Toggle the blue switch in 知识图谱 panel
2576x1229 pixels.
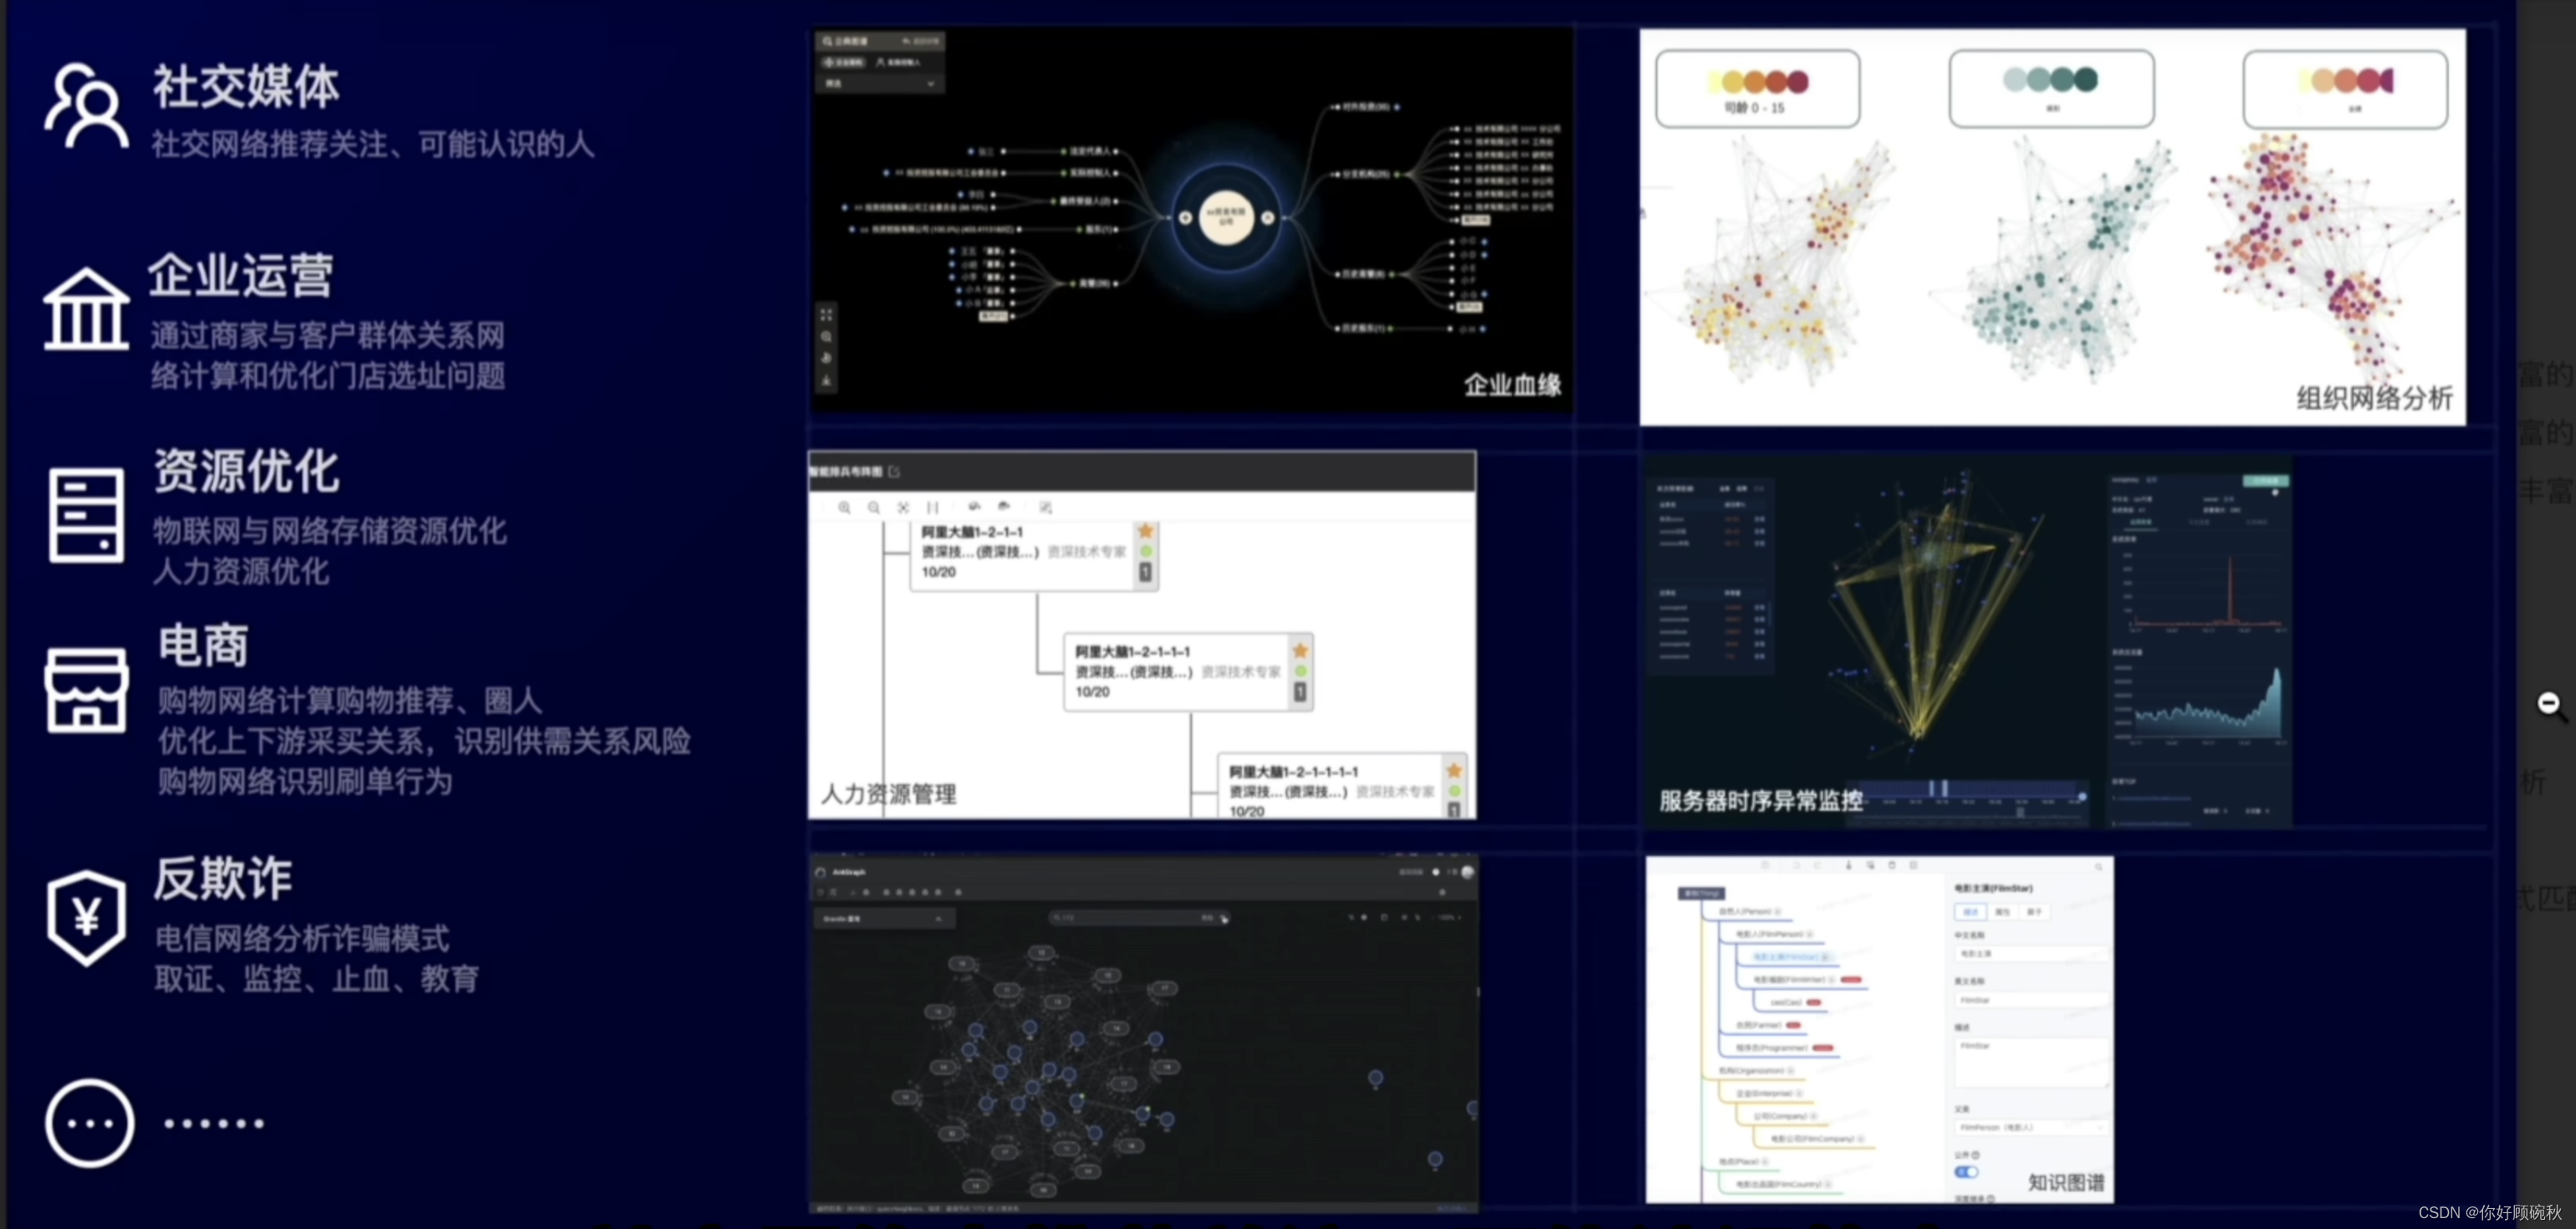[1966, 1172]
